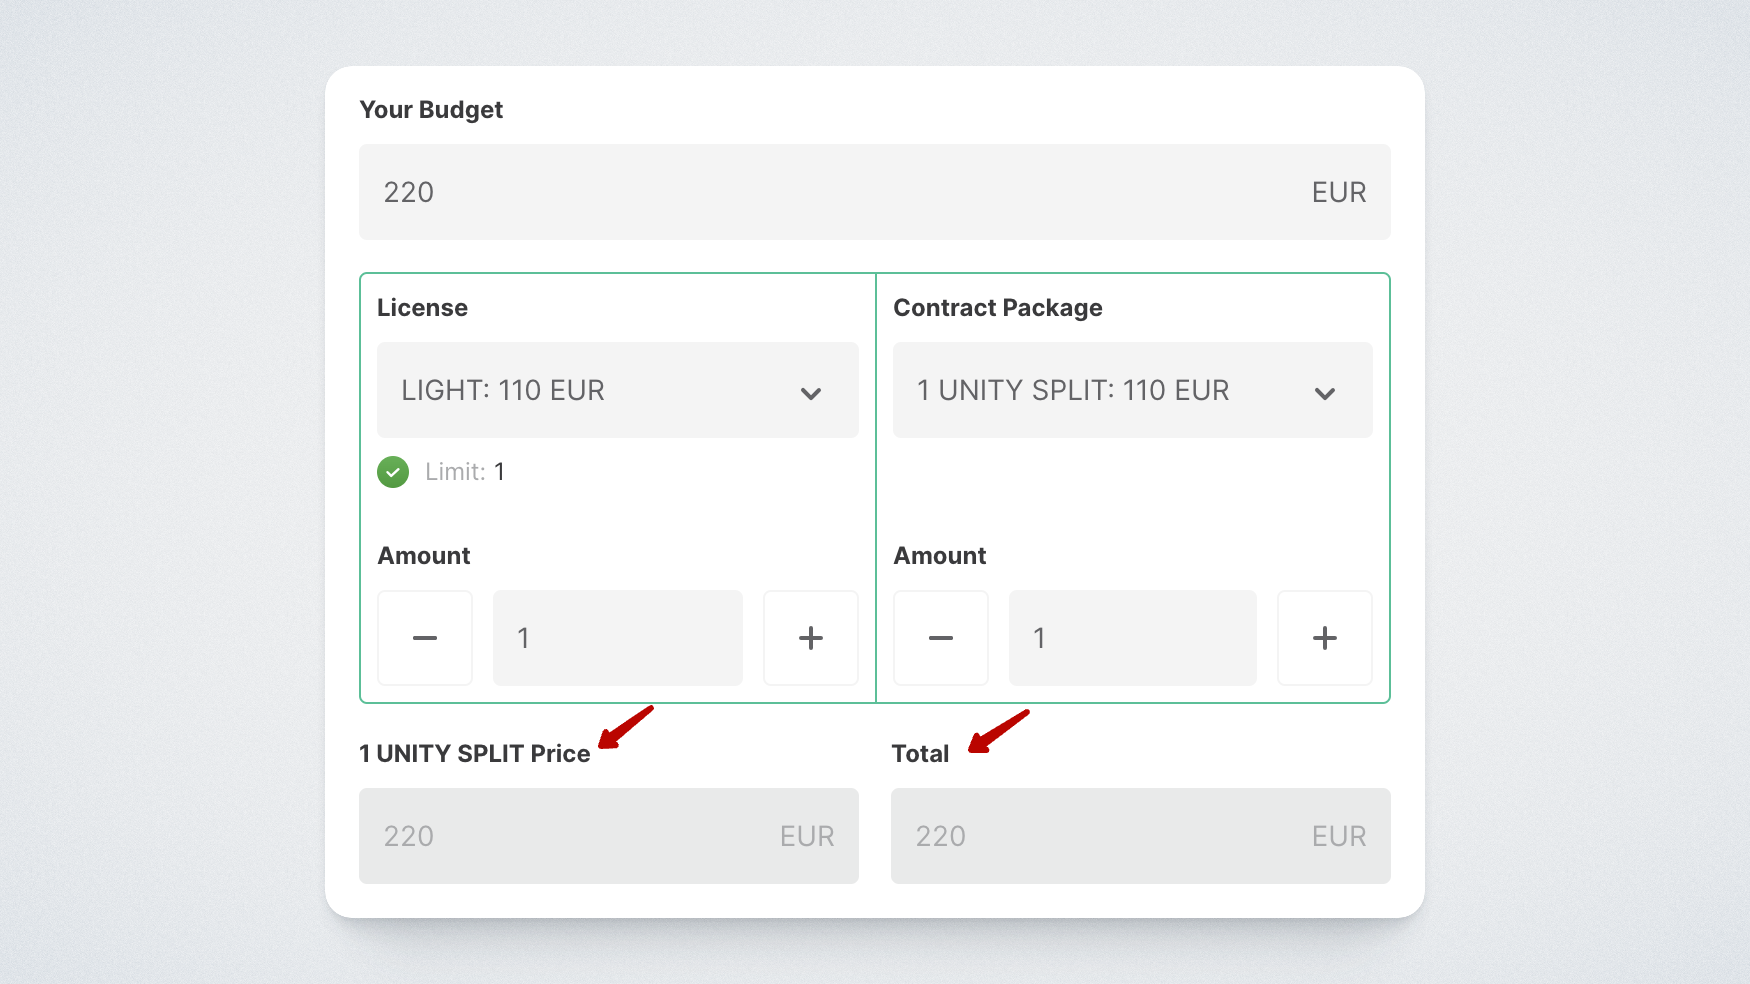The width and height of the screenshot is (1750, 984).
Task: Click the disabled Total field
Action: [x=1140, y=836]
